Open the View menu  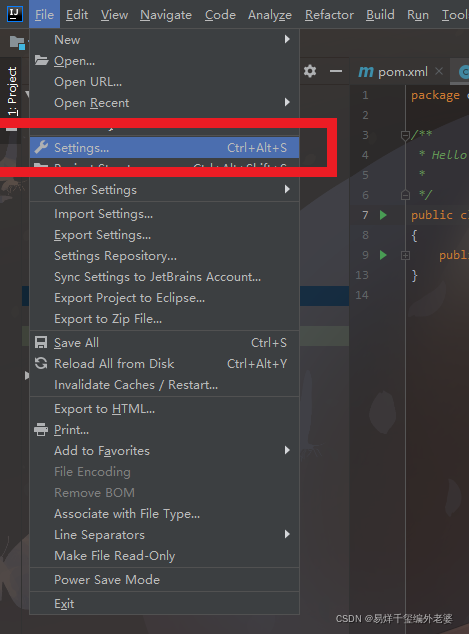[114, 15]
